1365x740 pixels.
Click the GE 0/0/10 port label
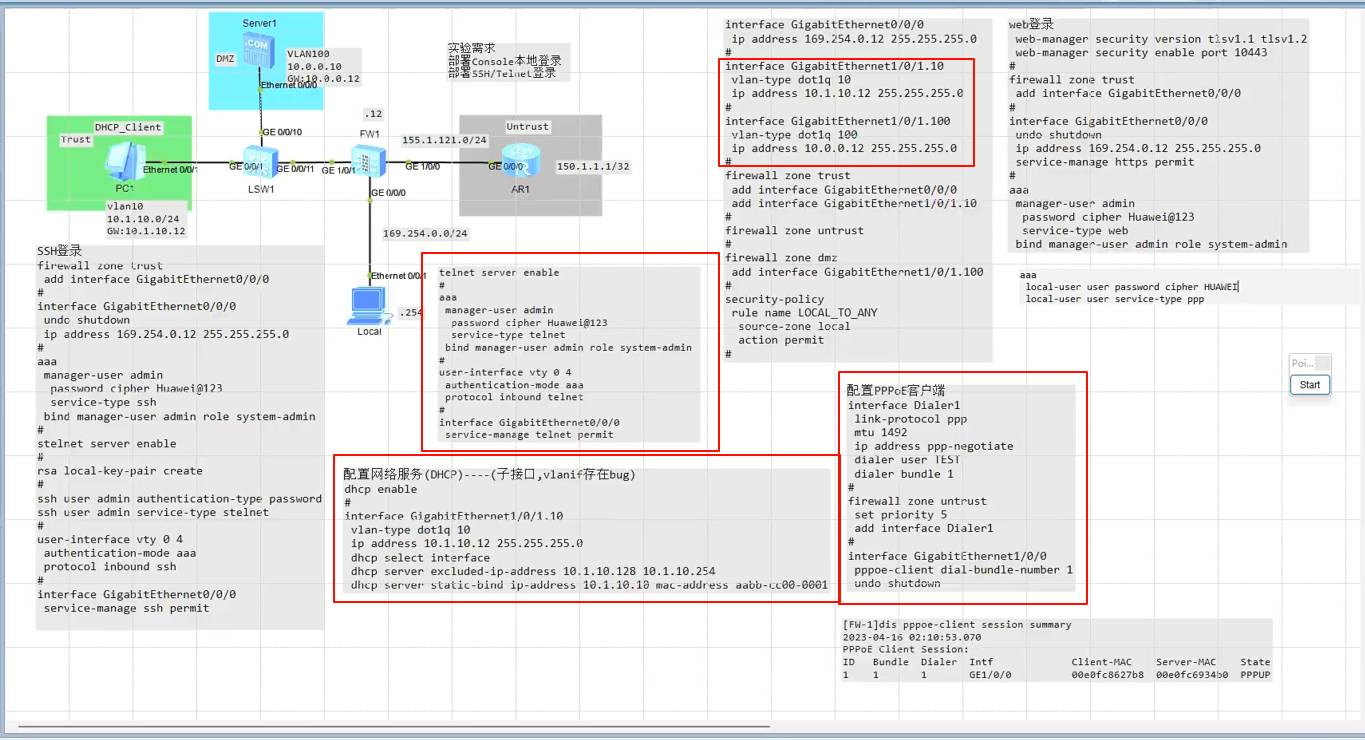(282, 131)
